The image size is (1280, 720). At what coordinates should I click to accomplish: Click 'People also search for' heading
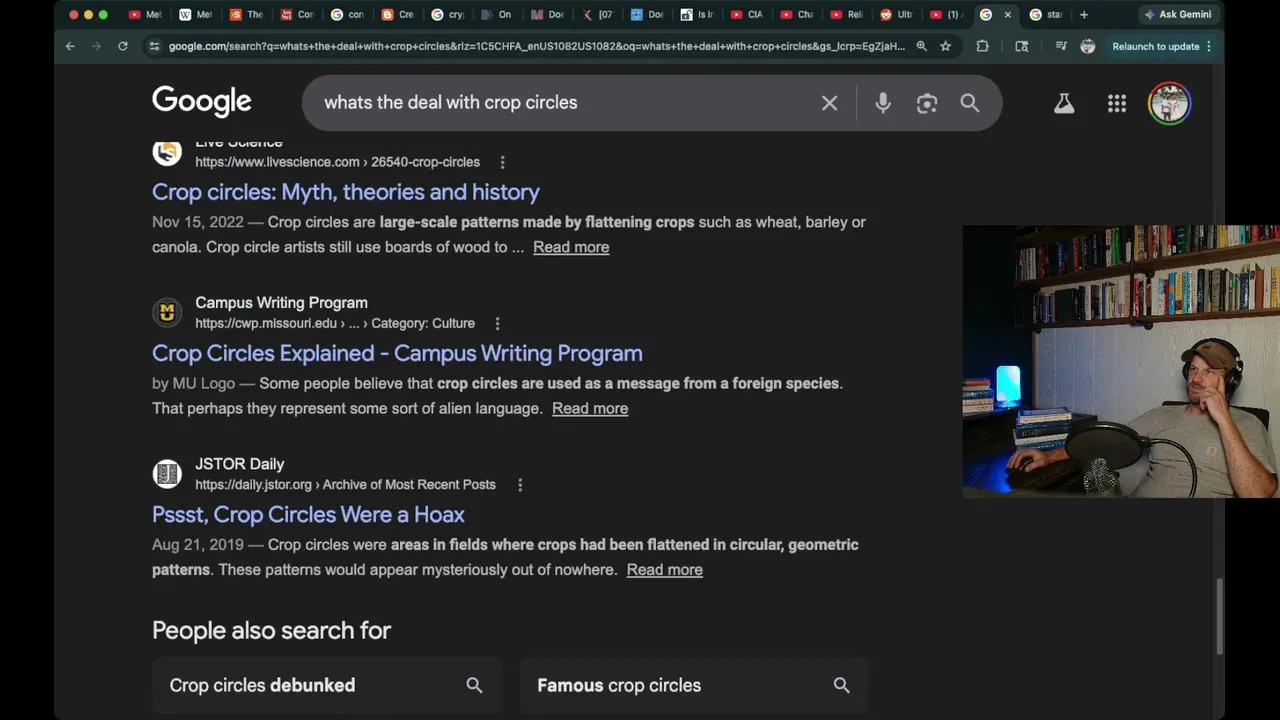pyautogui.click(x=271, y=630)
